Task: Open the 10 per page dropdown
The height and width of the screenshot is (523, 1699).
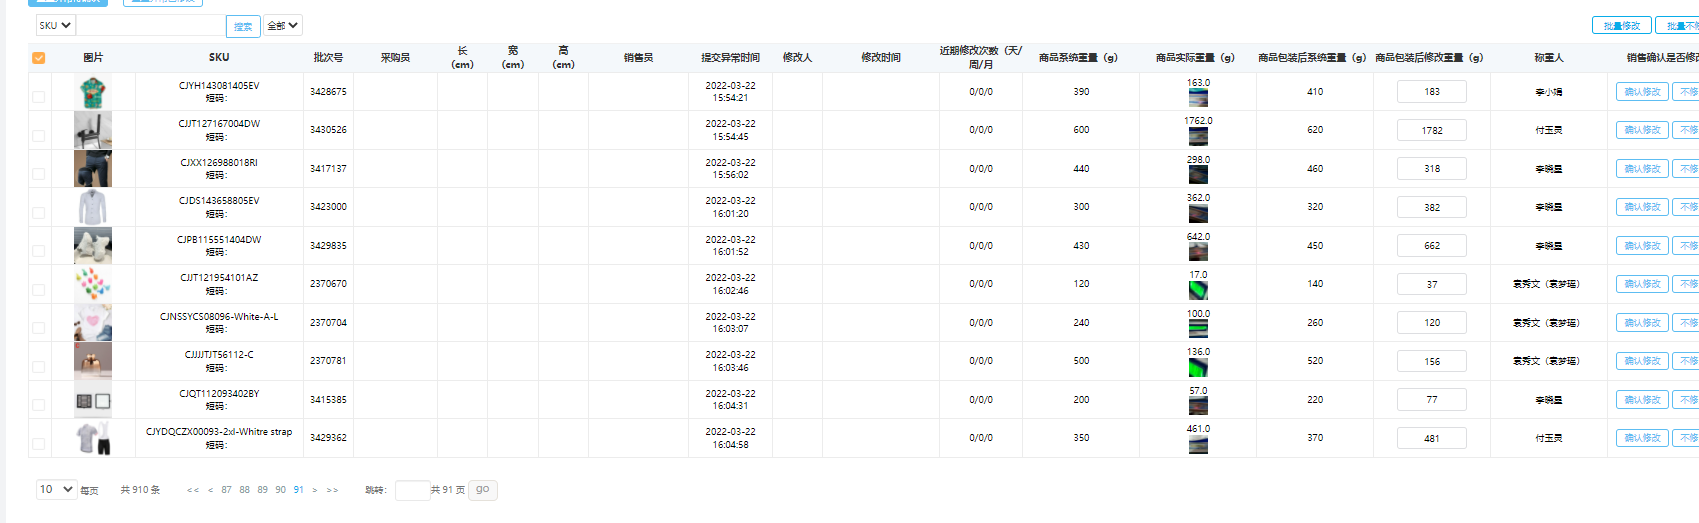Action: (x=56, y=489)
